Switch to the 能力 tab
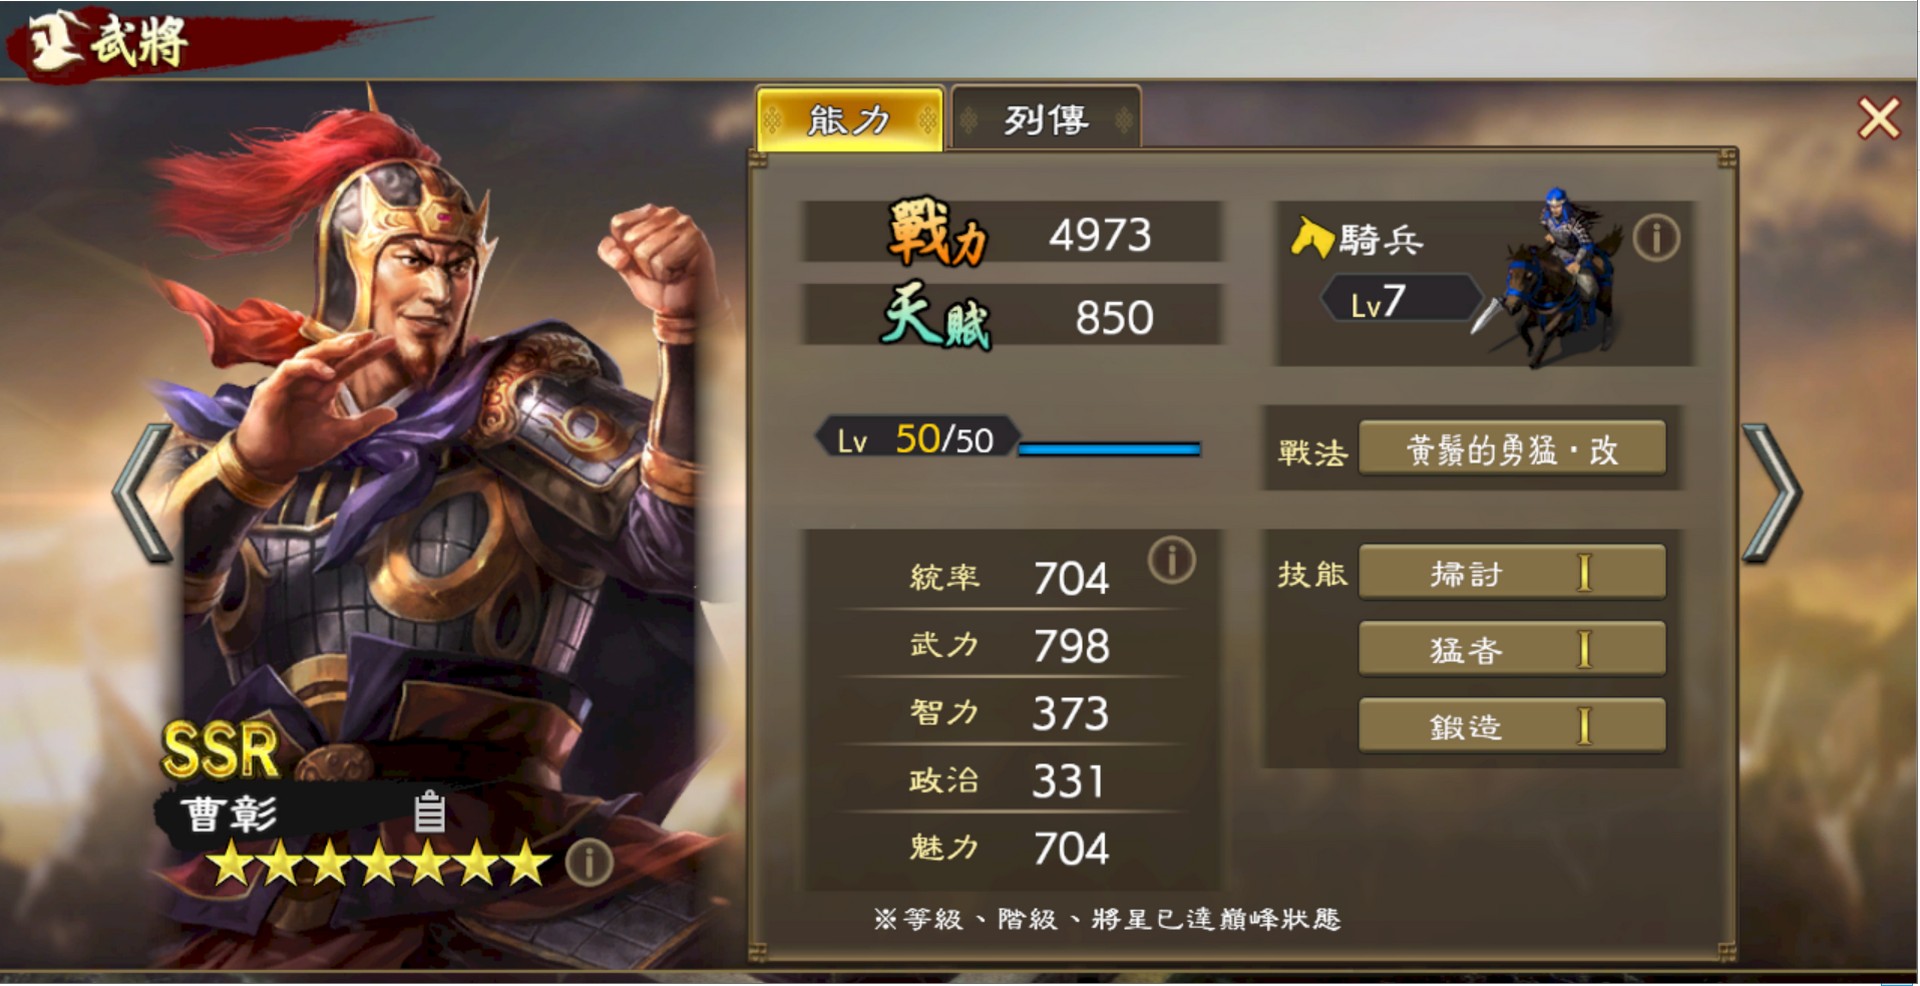 (849, 120)
